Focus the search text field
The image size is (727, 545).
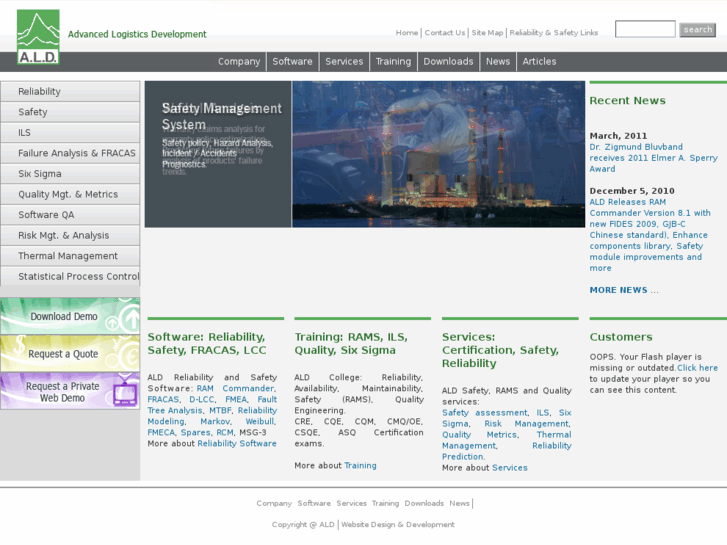tap(645, 29)
